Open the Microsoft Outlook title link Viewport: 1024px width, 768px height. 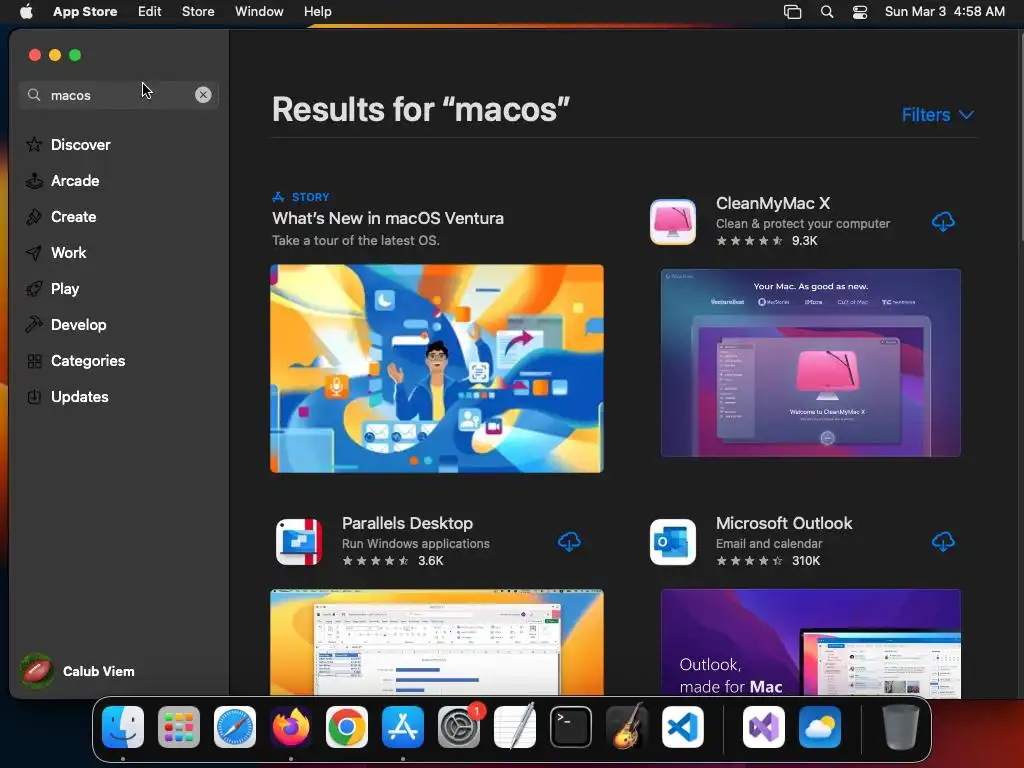(x=784, y=523)
